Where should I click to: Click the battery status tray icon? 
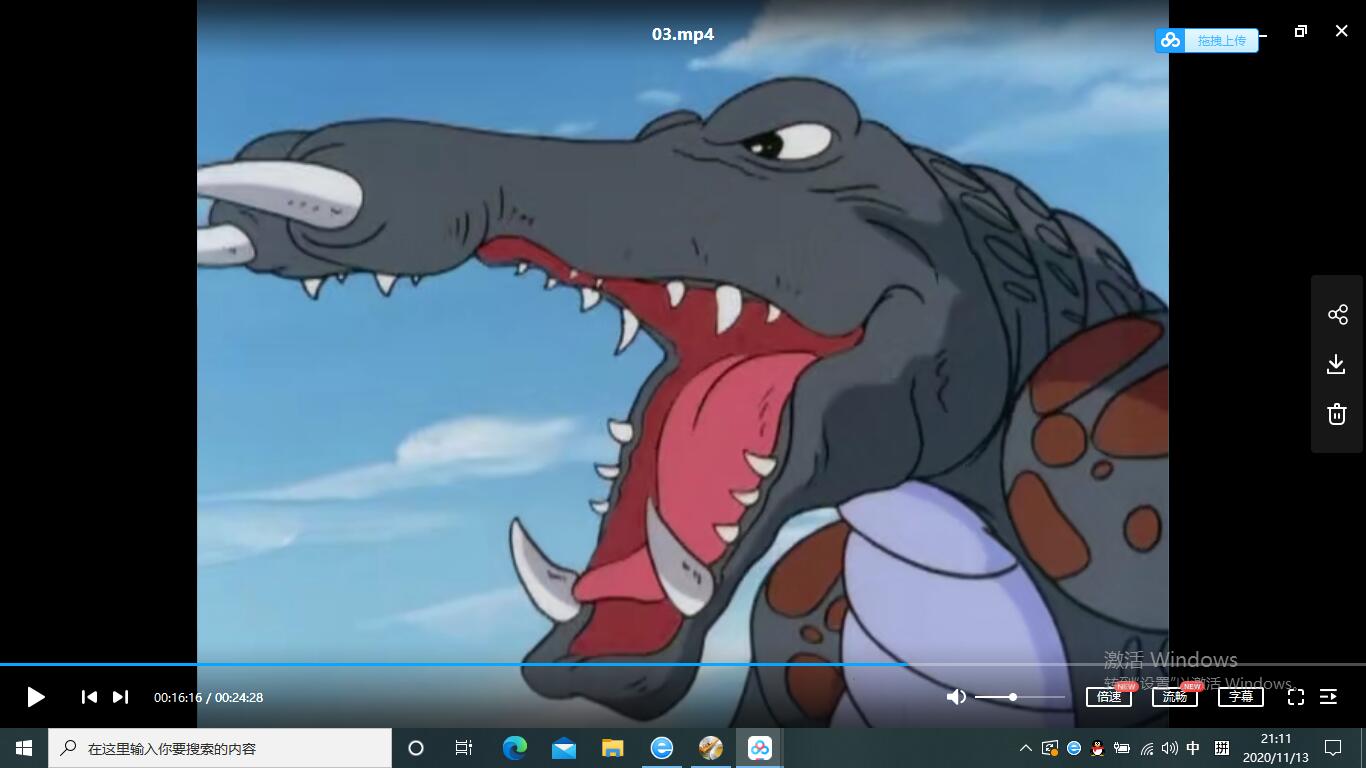point(1122,748)
